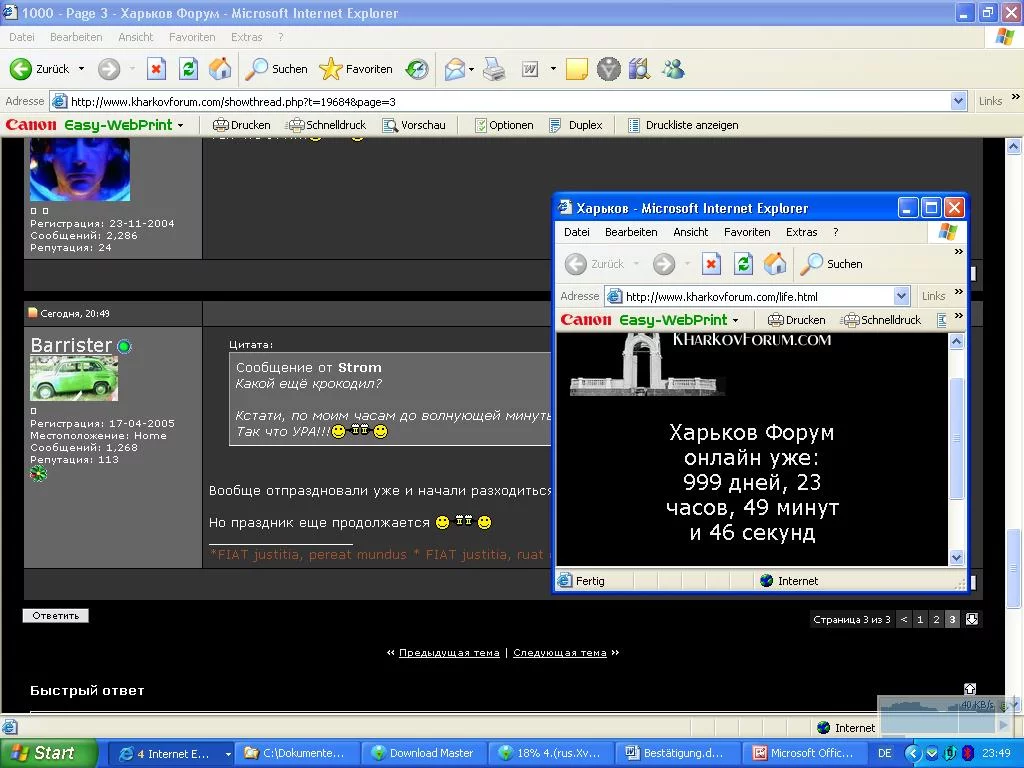The width and height of the screenshot is (1024, 768).
Task: Click the Mail envelope icon
Action: click(455, 69)
